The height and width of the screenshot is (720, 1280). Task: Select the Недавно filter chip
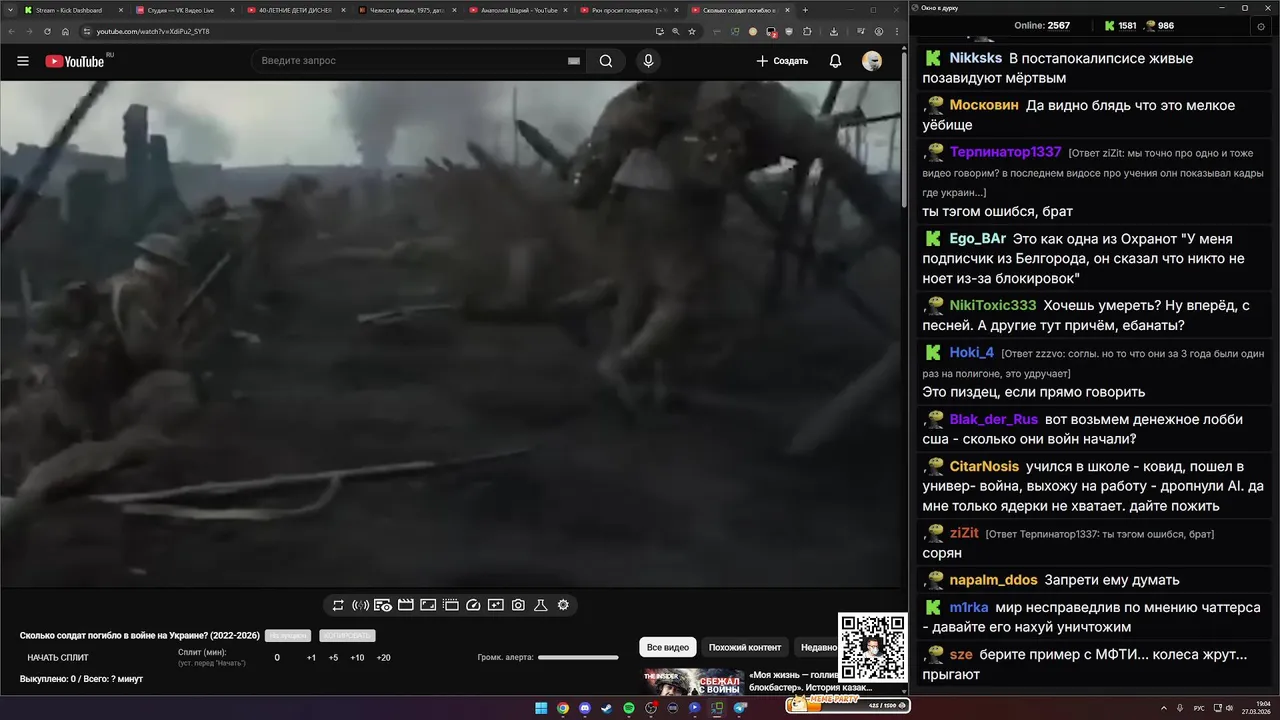817,647
